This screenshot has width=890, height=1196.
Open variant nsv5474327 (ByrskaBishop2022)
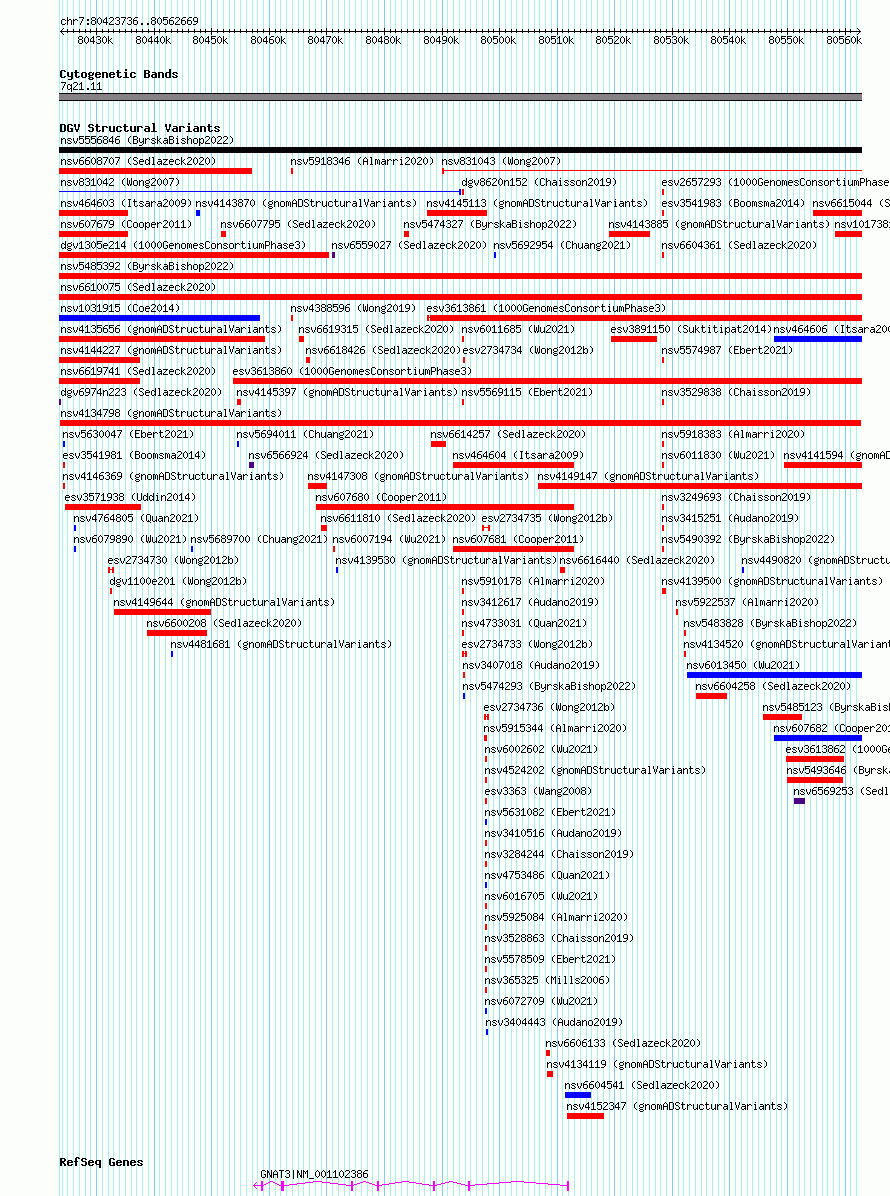[x=490, y=224]
